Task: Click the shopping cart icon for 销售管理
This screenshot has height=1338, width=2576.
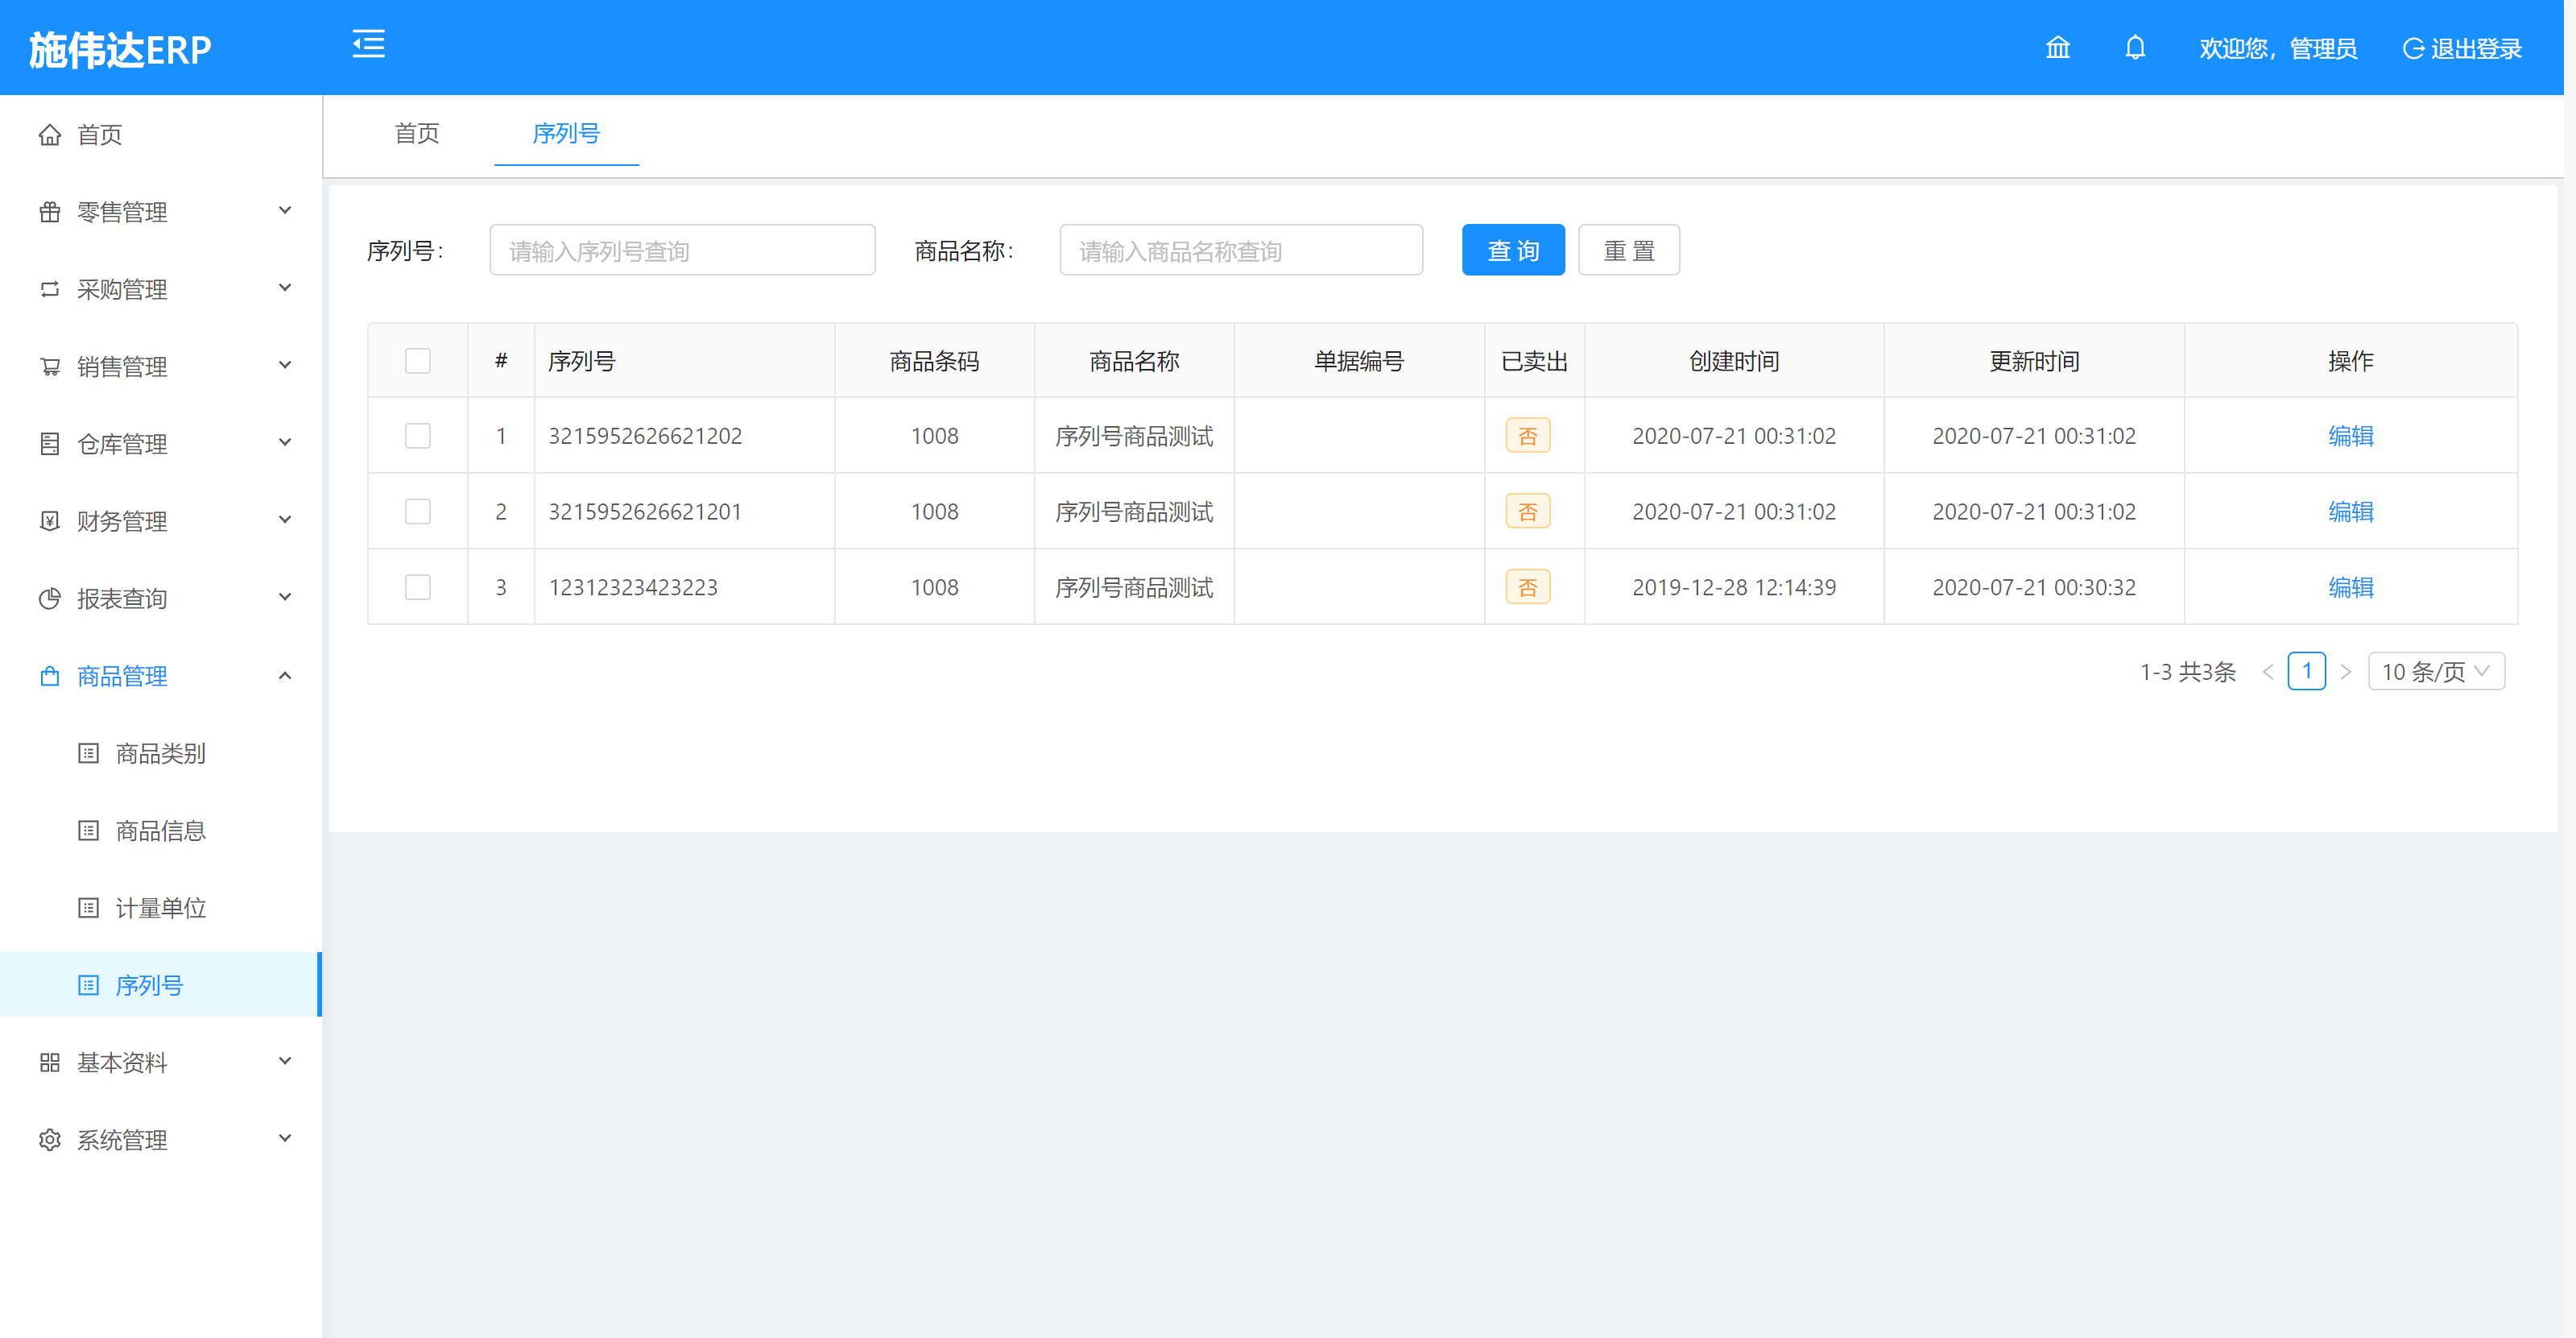Action: (49, 367)
